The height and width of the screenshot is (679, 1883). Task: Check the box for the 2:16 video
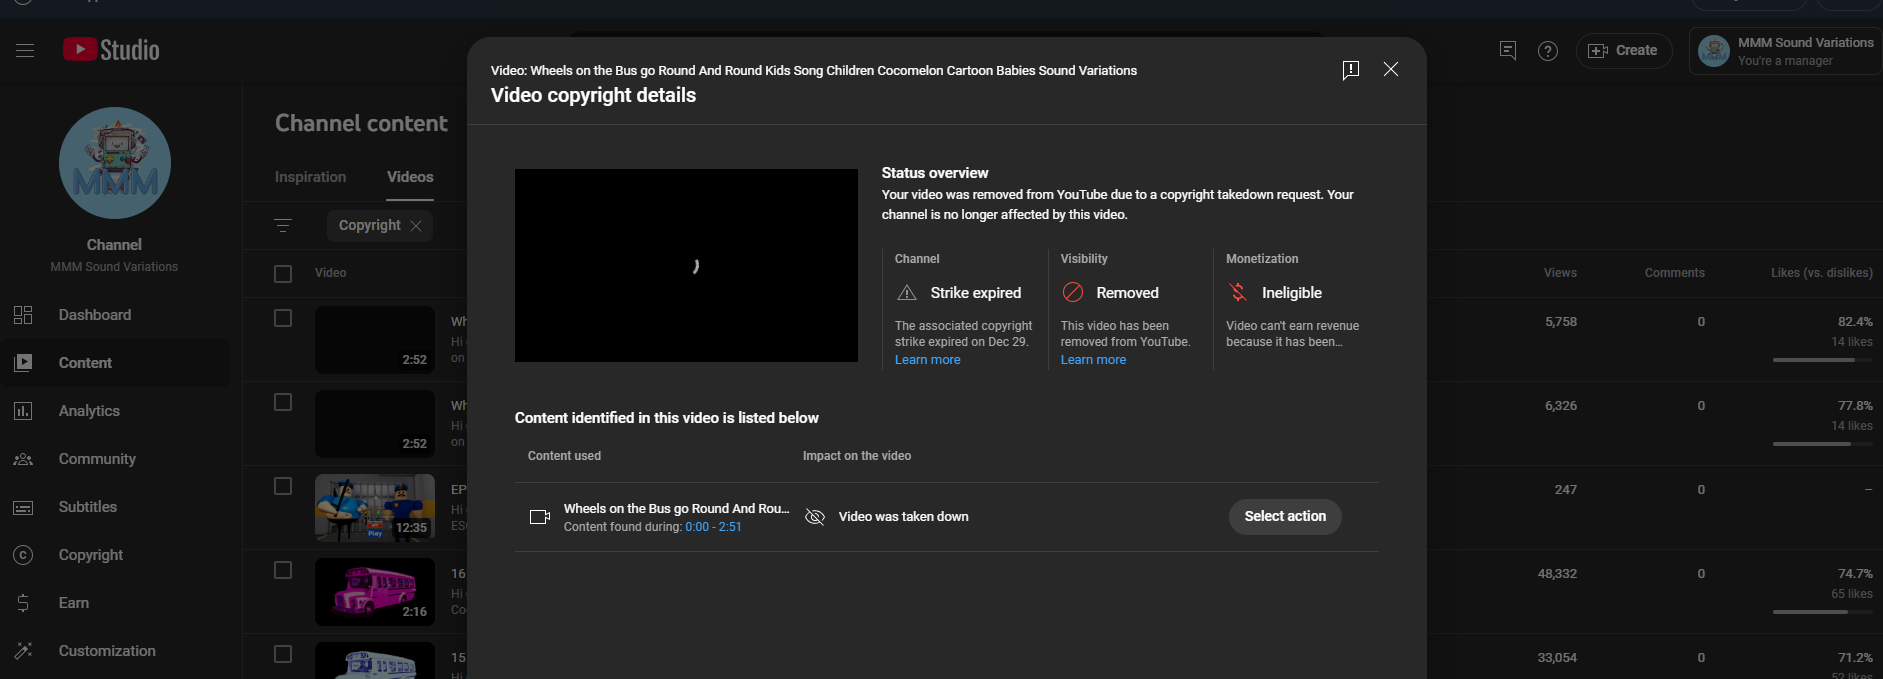pos(283,570)
